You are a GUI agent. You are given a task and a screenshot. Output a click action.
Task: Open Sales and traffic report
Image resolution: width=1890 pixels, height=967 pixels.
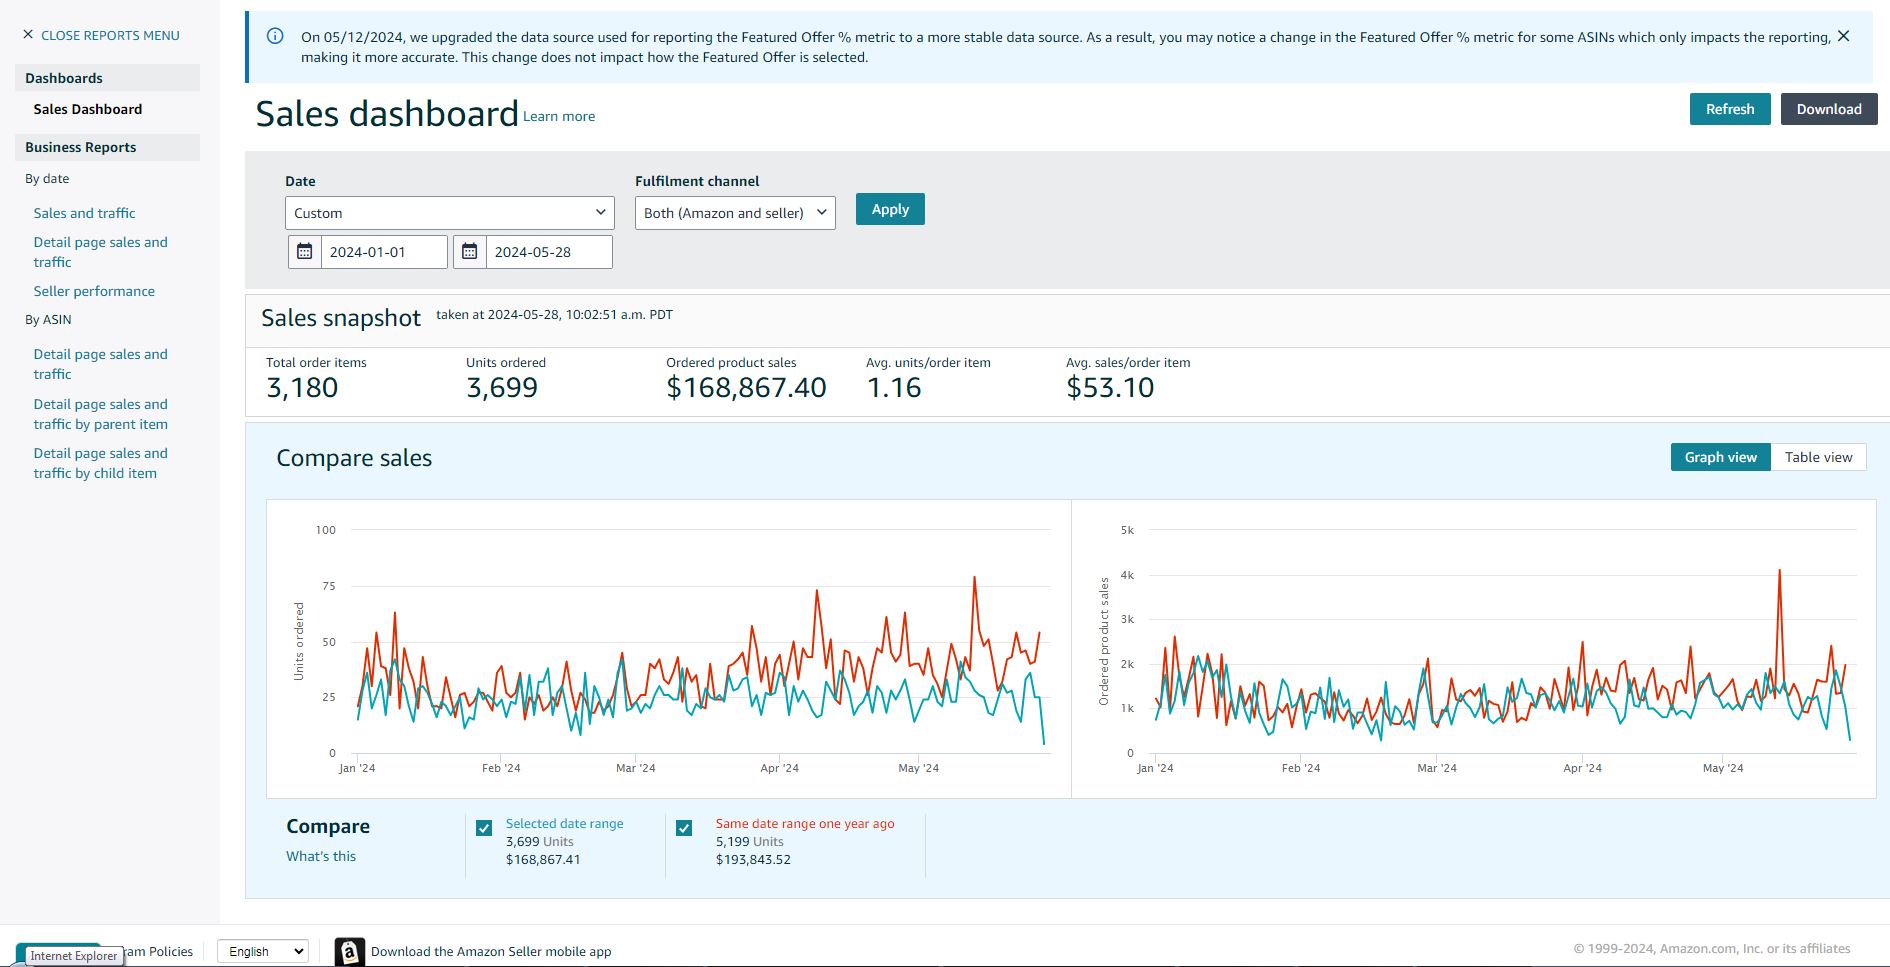84,213
